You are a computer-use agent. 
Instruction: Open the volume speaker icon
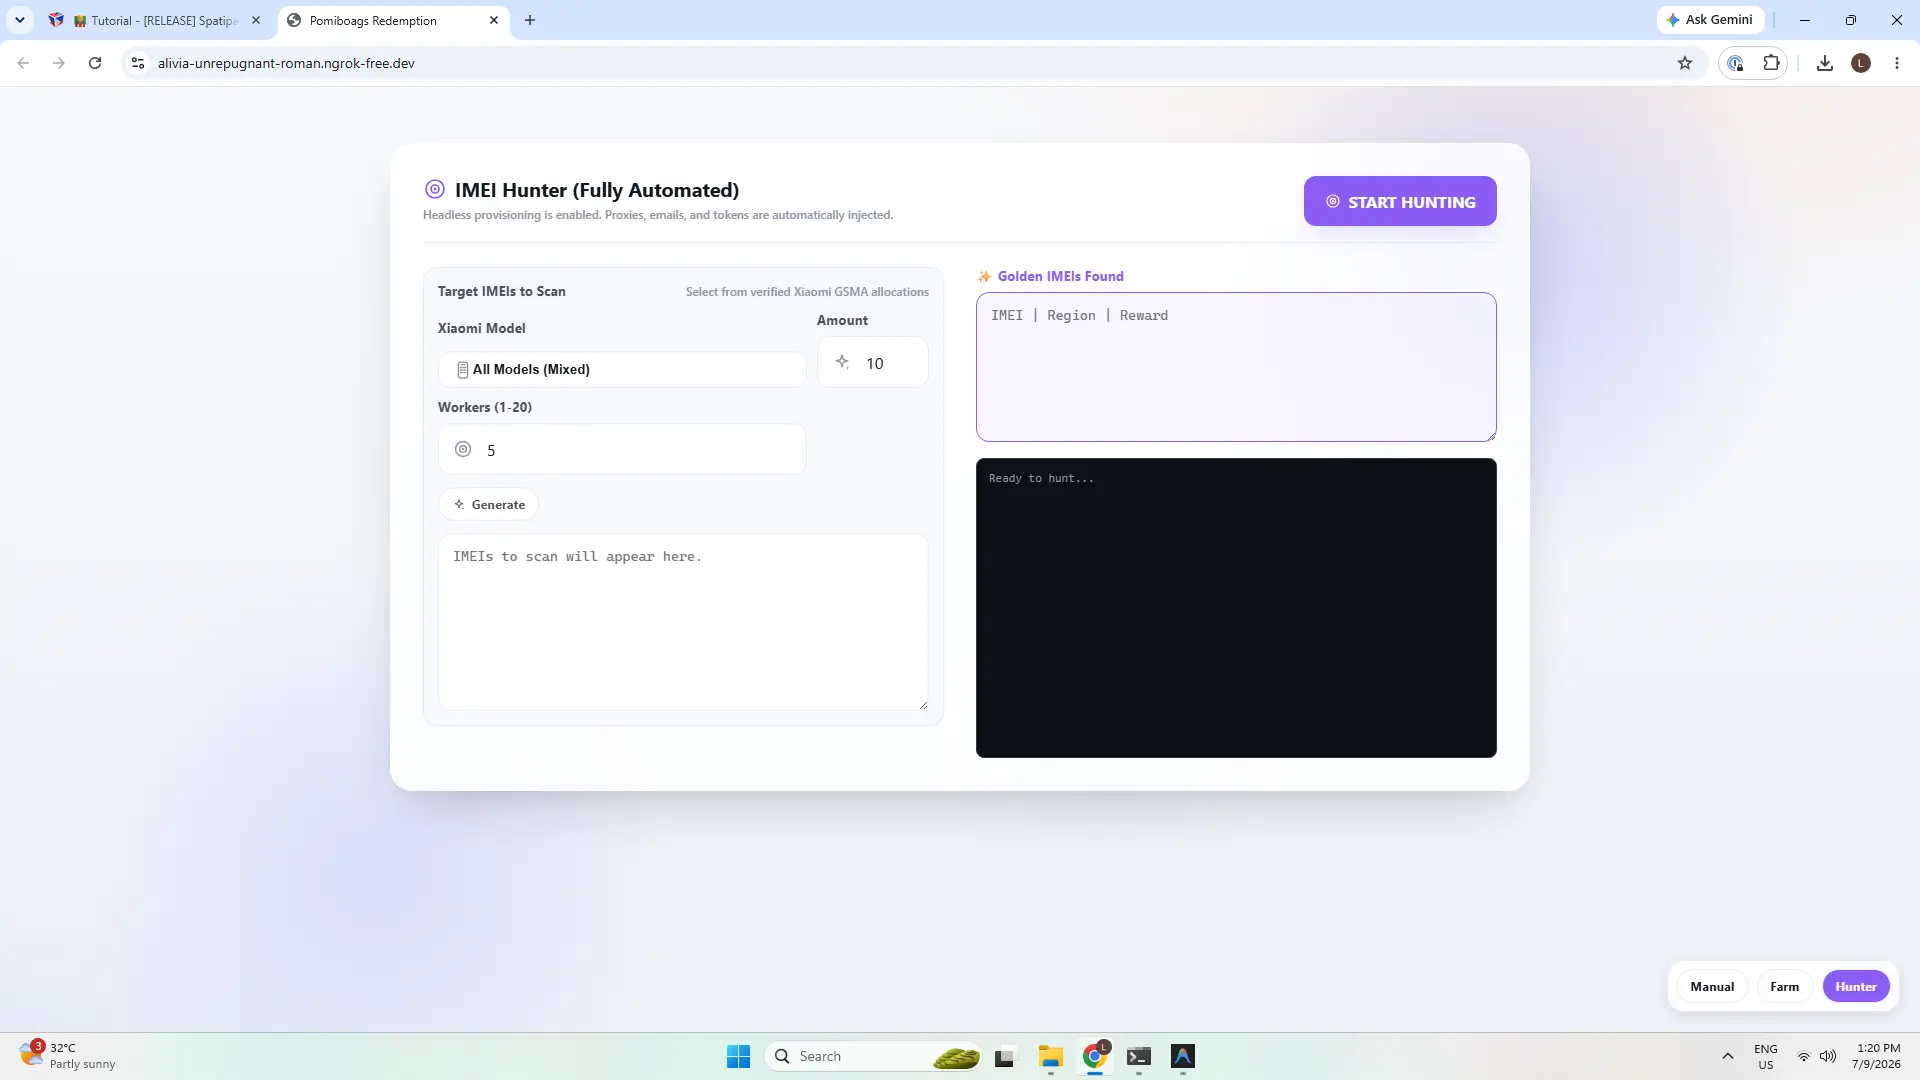tap(1828, 1056)
